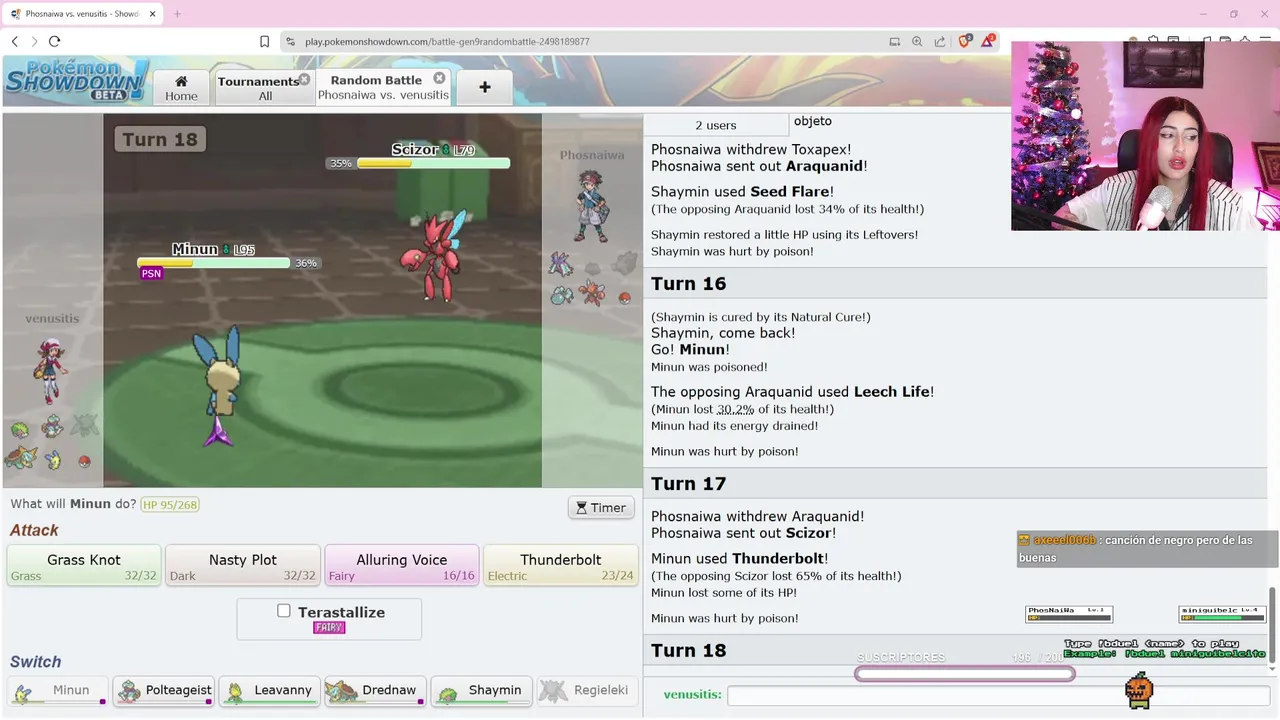Open site information icon beside the URL

coord(290,41)
